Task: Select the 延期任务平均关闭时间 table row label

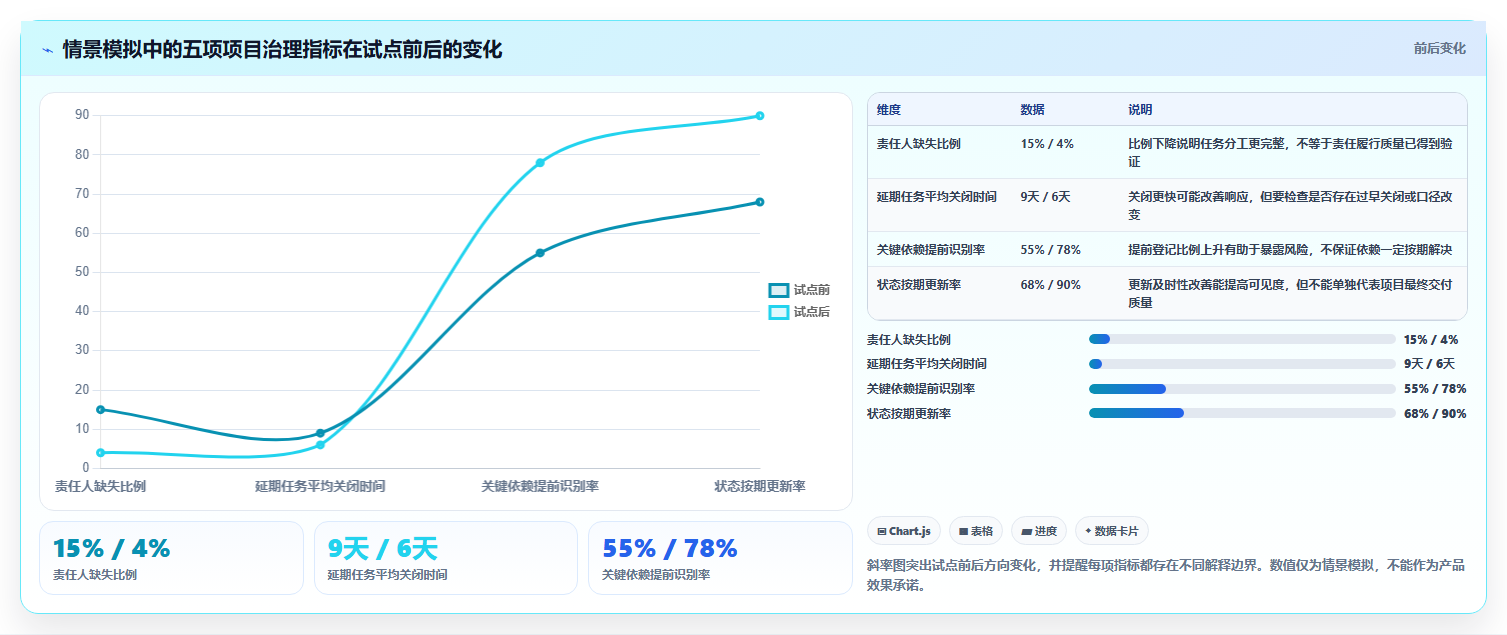Action: click(937, 197)
